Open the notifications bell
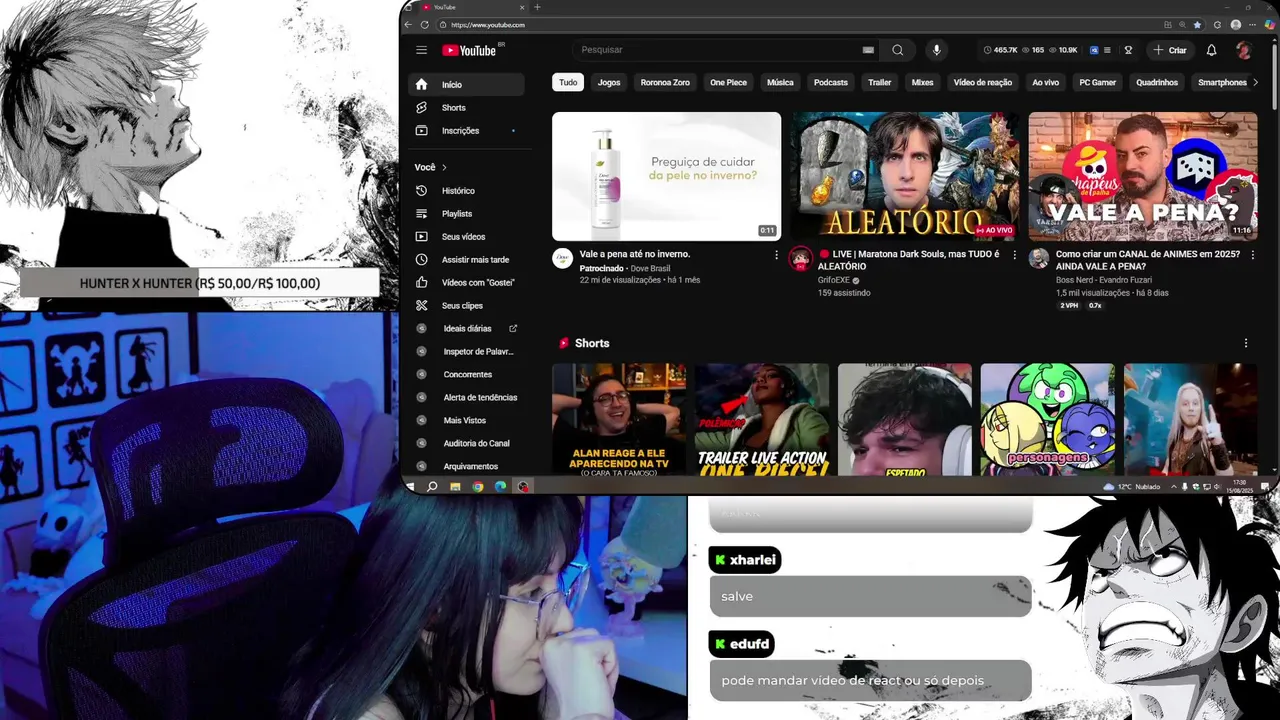The width and height of the screenshot is (1280, 720). [1211, 50]
